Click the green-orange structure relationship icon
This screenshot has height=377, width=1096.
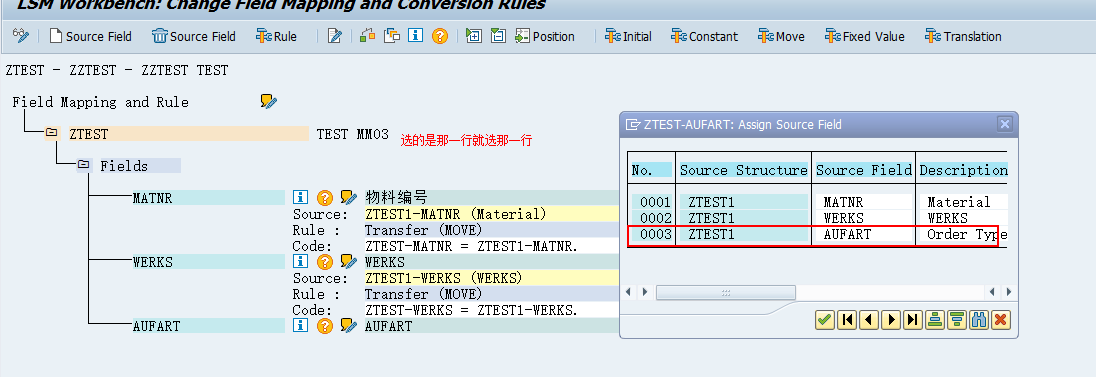(x=368, y=36)
